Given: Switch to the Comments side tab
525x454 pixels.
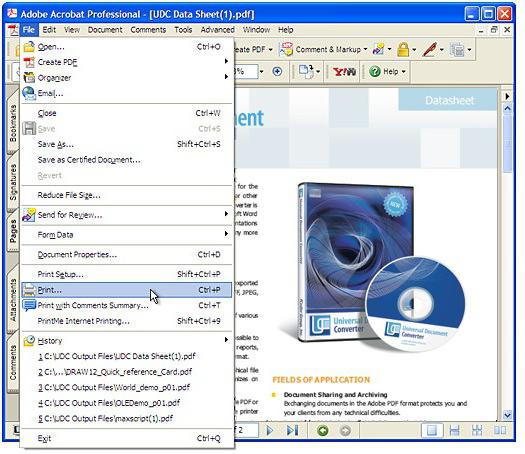Looking at the screenshot, I should [x=13, y=363].
